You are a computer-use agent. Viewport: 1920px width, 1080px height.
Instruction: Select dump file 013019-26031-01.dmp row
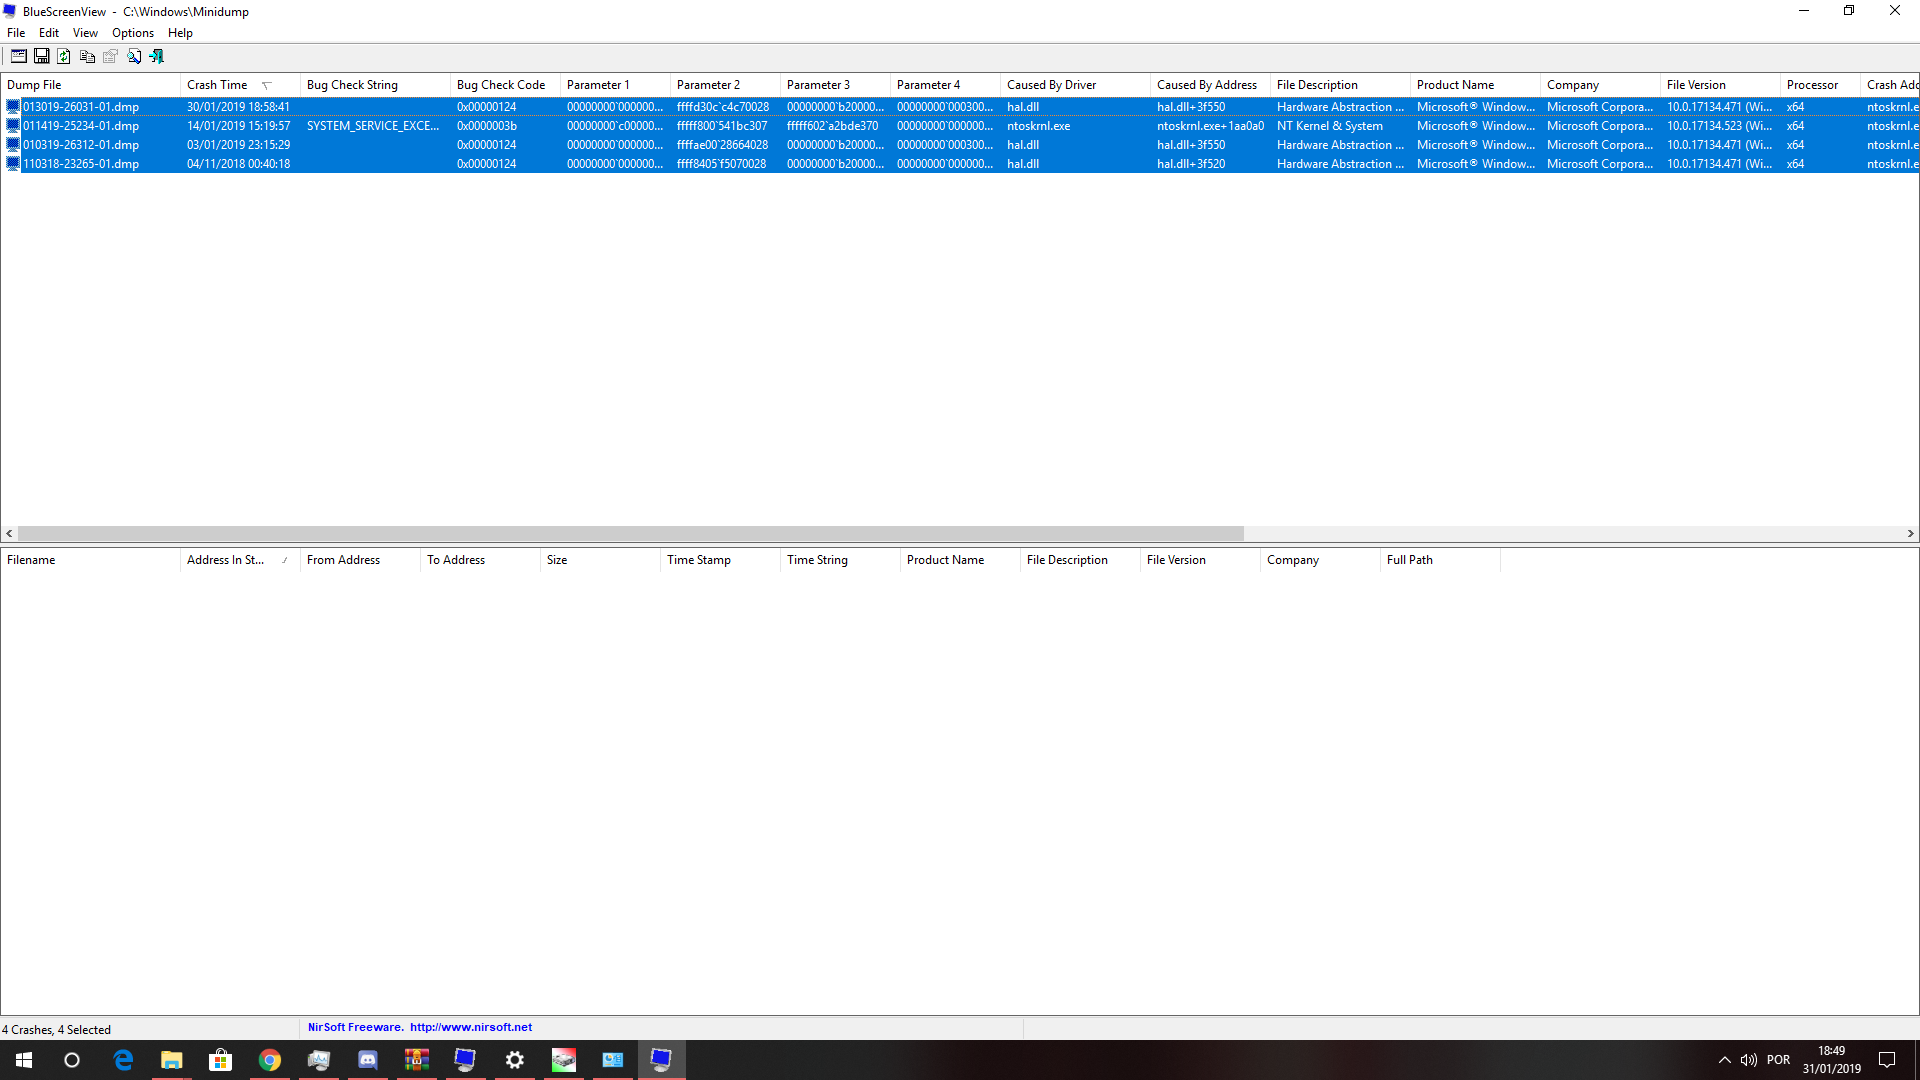click(x=960, y=107)
